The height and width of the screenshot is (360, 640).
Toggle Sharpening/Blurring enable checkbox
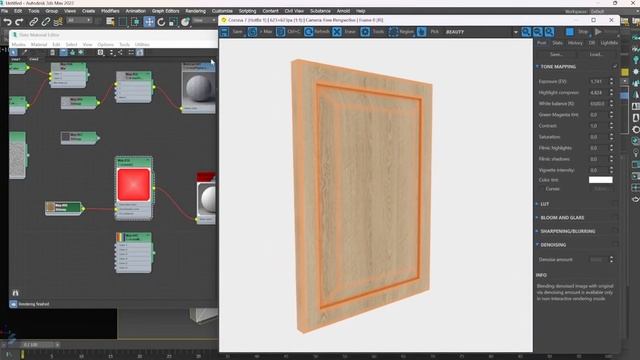(615, 231)
